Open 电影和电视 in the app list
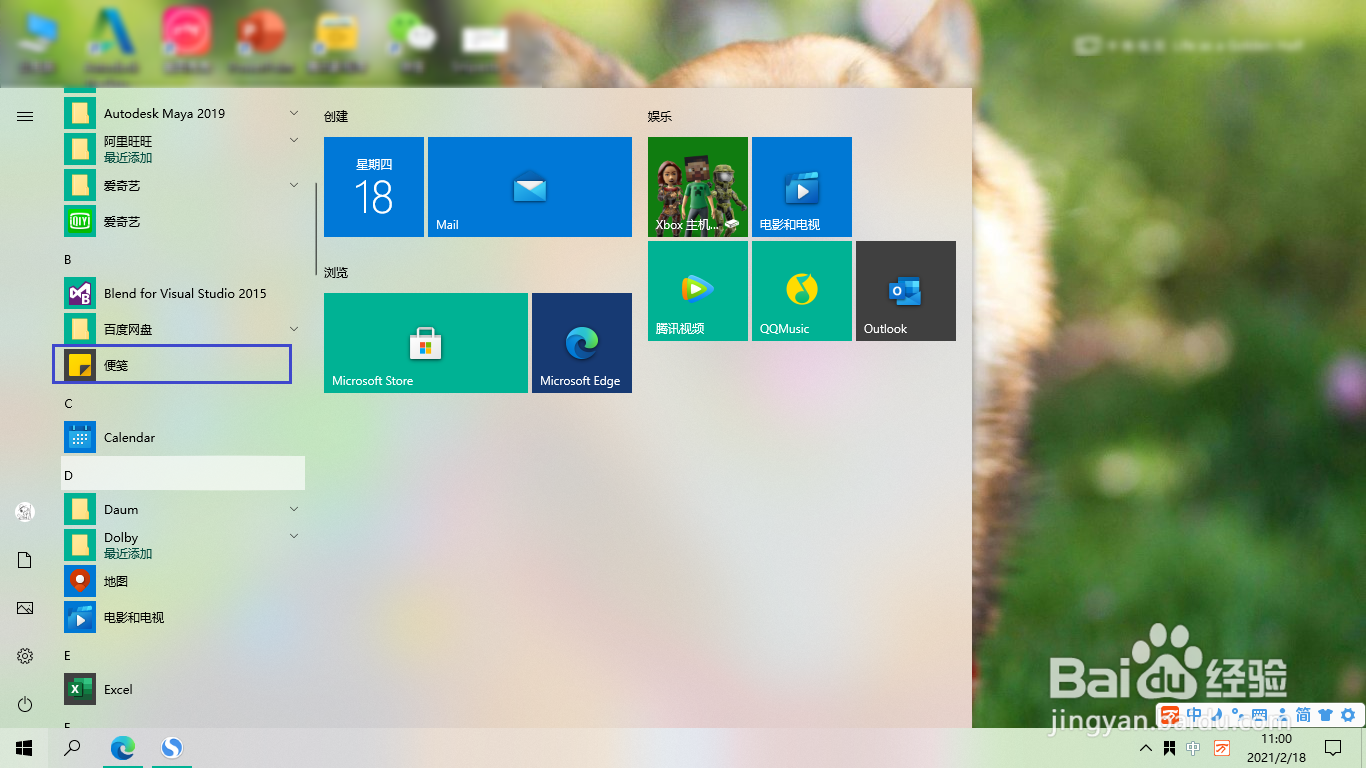The width and height of the screenshot is (1366, 768). (184, 617)
